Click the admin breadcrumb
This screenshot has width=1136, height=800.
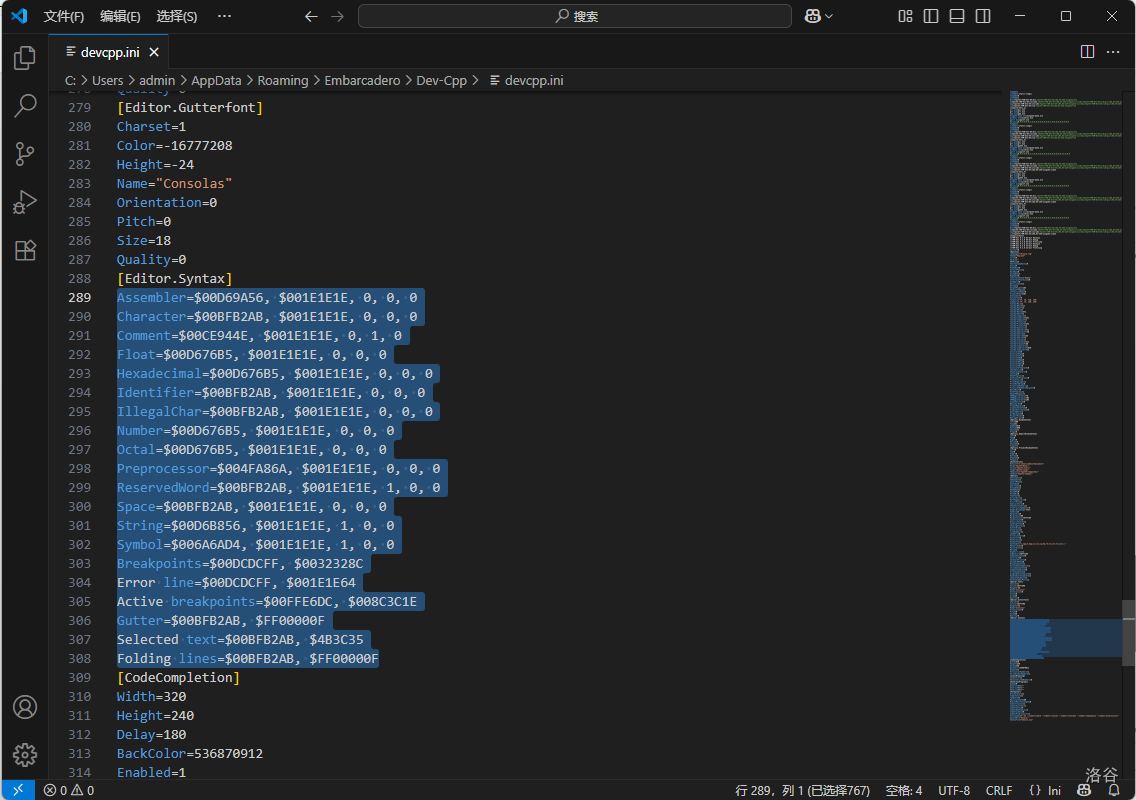tap(157, 80)
